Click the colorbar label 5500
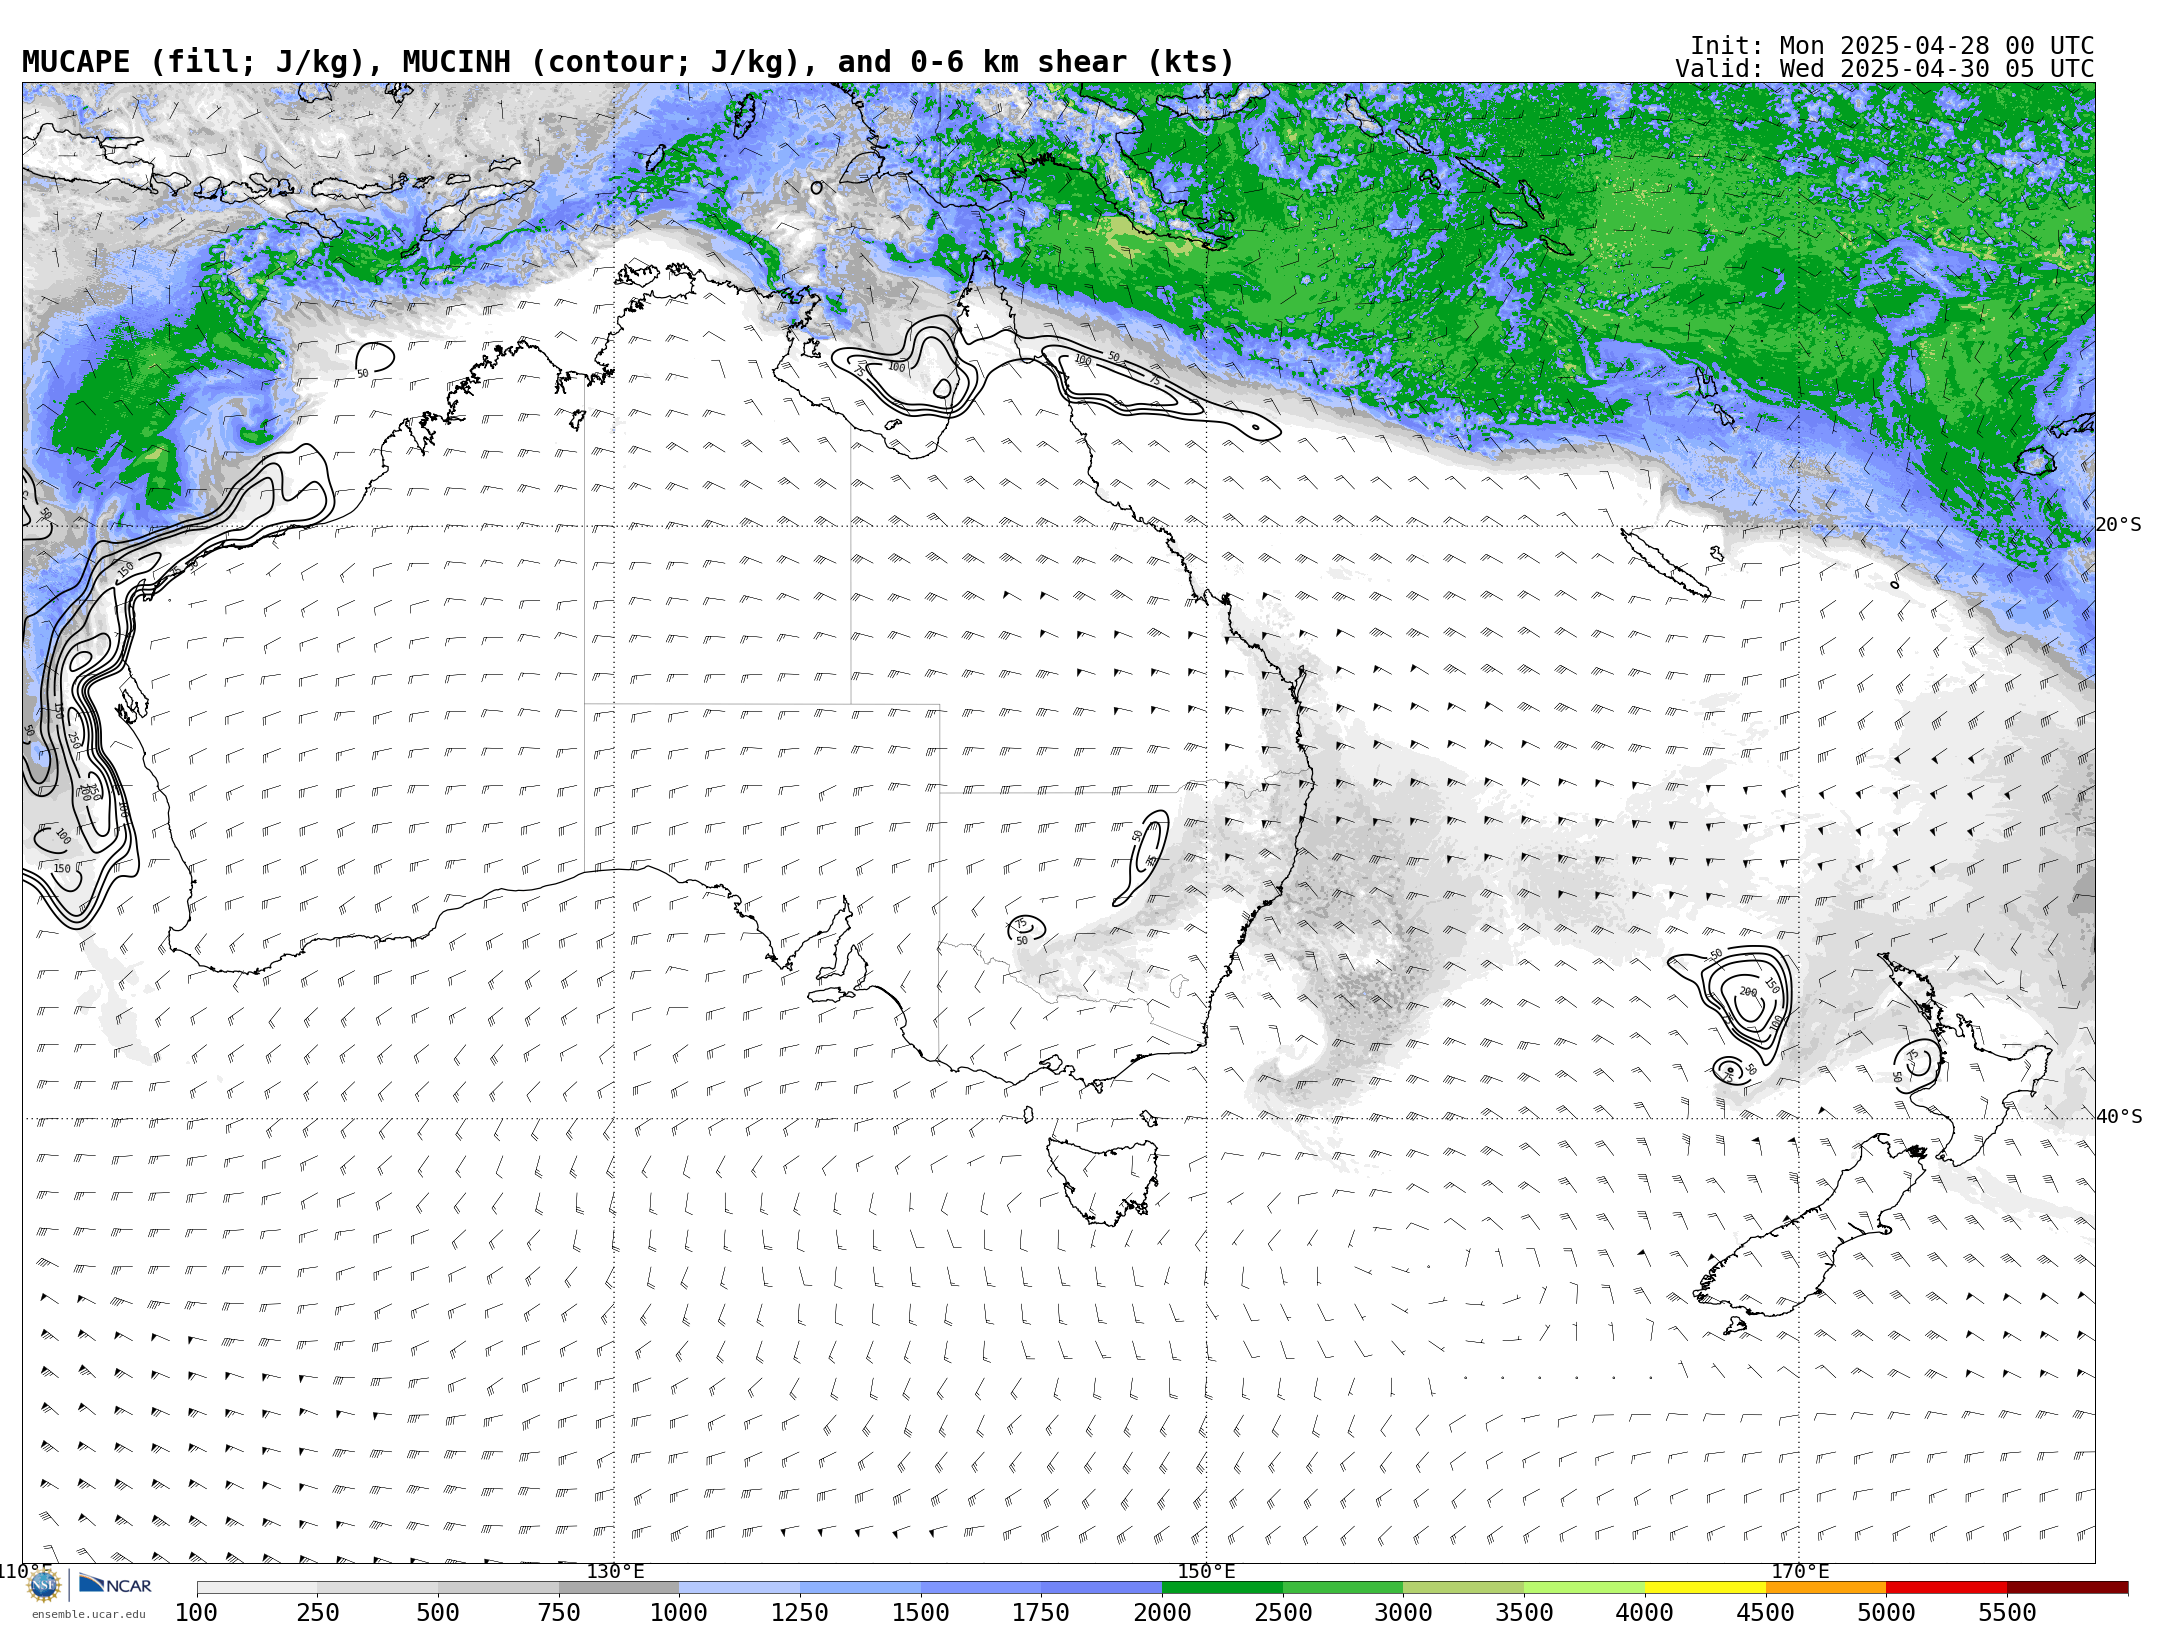The height and width of the screenshot is (1626, 2160). coord(2008,1613)
